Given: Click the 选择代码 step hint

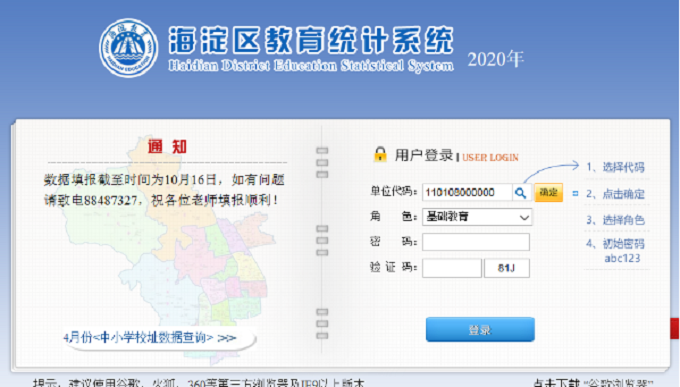Looking at the screenshot, I should (615, 167).
